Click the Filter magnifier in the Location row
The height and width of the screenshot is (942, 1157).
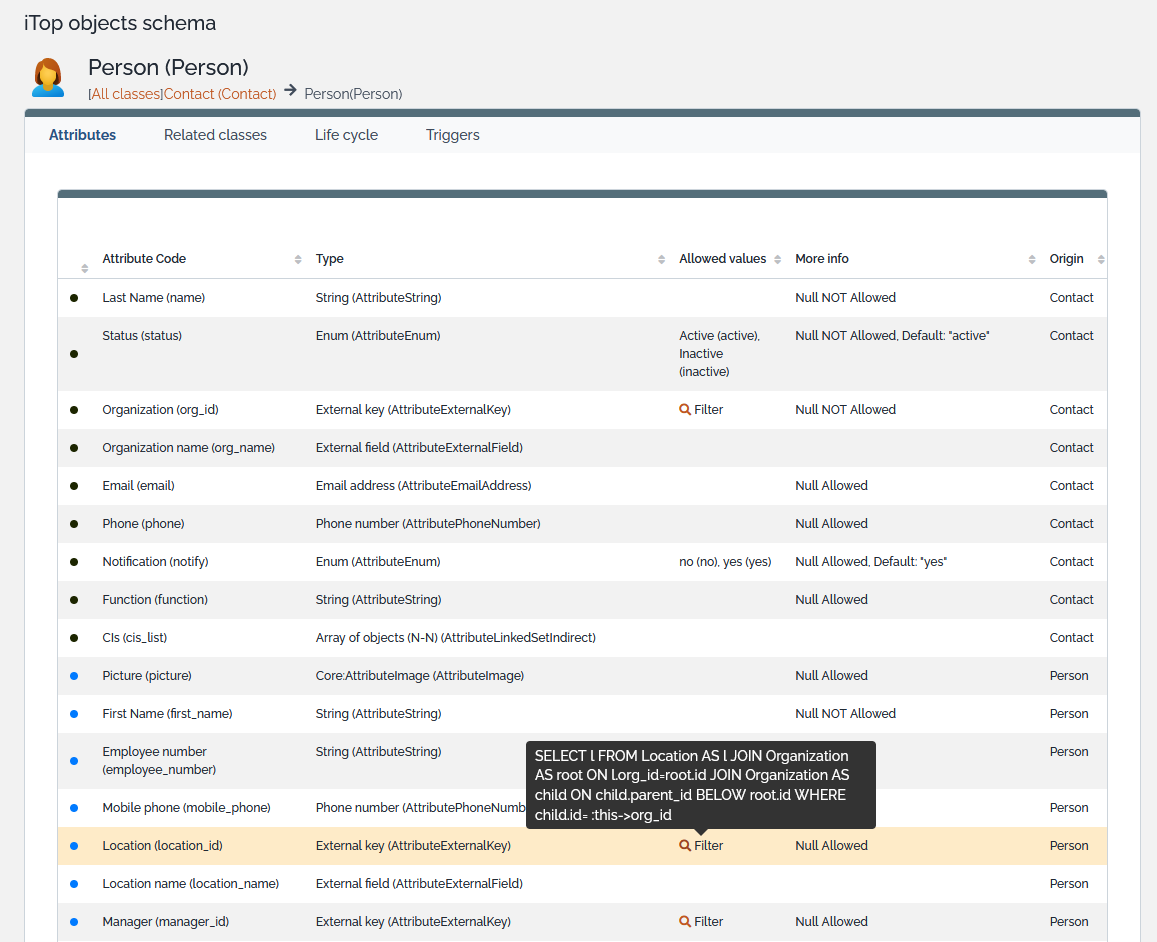click(685, 846)
